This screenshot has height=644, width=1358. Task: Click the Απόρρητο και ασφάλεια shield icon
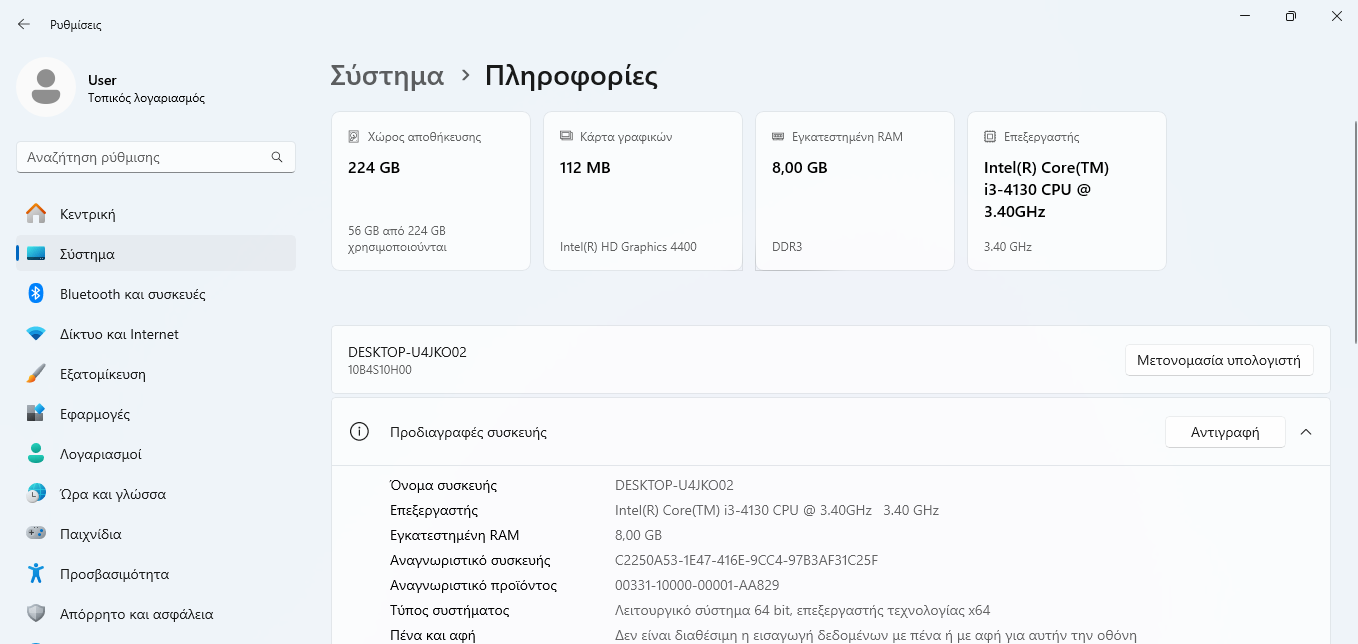36,614
